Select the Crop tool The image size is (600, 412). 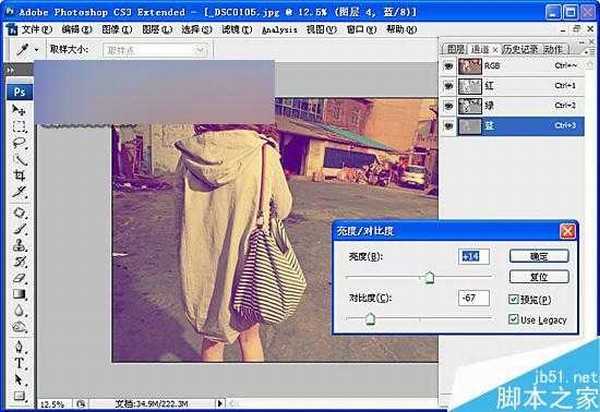pyautogui.click(x=19, y=175)
